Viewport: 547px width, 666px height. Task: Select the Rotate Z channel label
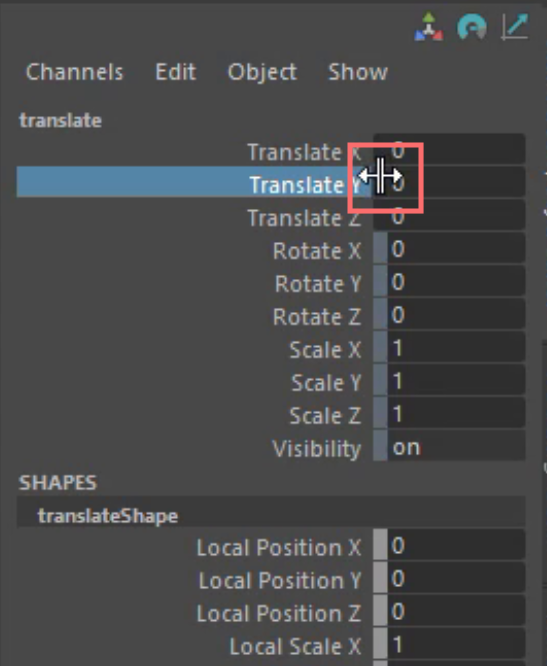317,317
